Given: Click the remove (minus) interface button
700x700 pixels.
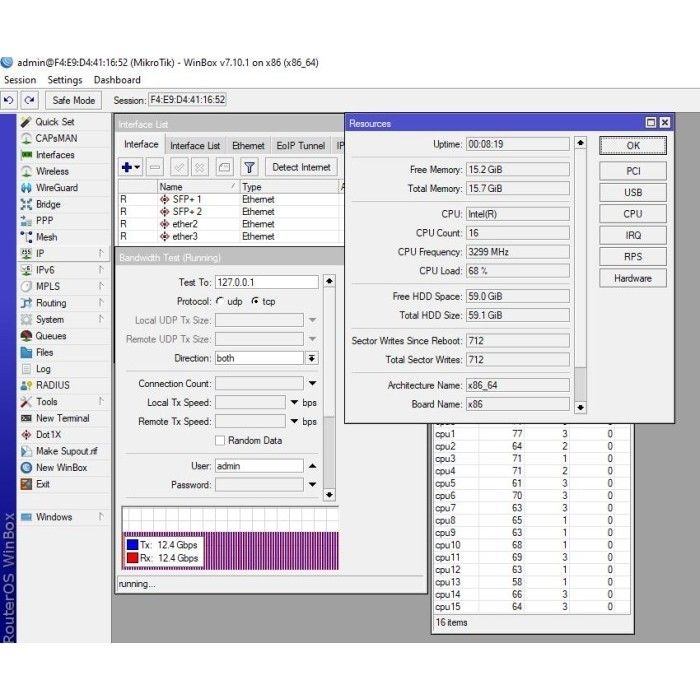Looking at the screenshot, I should point(155,167).
